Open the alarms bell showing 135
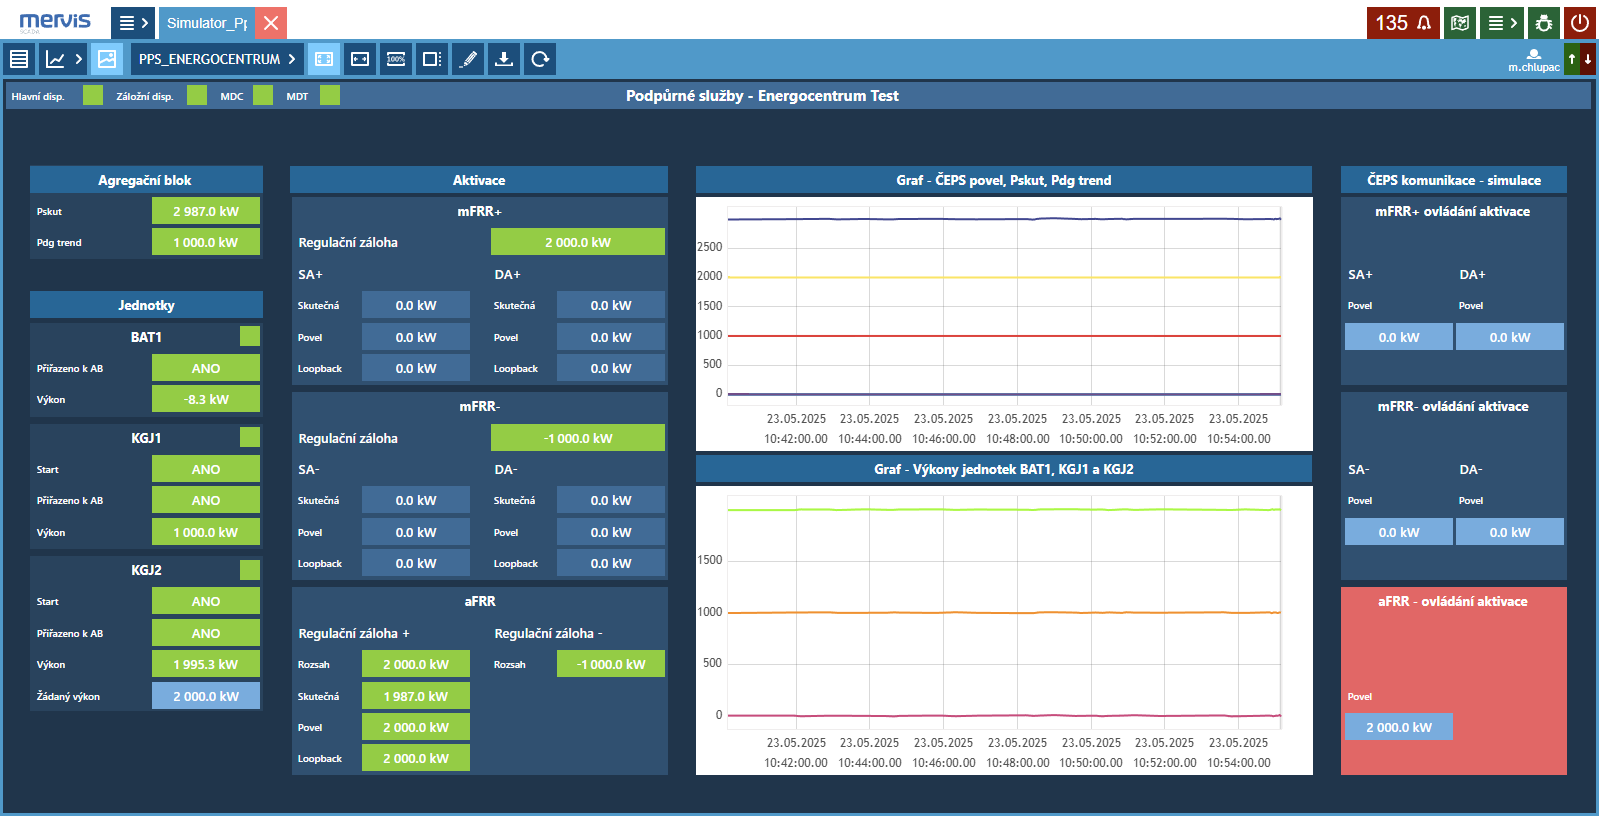1599x816 pixels. (x=1402, y=23)
